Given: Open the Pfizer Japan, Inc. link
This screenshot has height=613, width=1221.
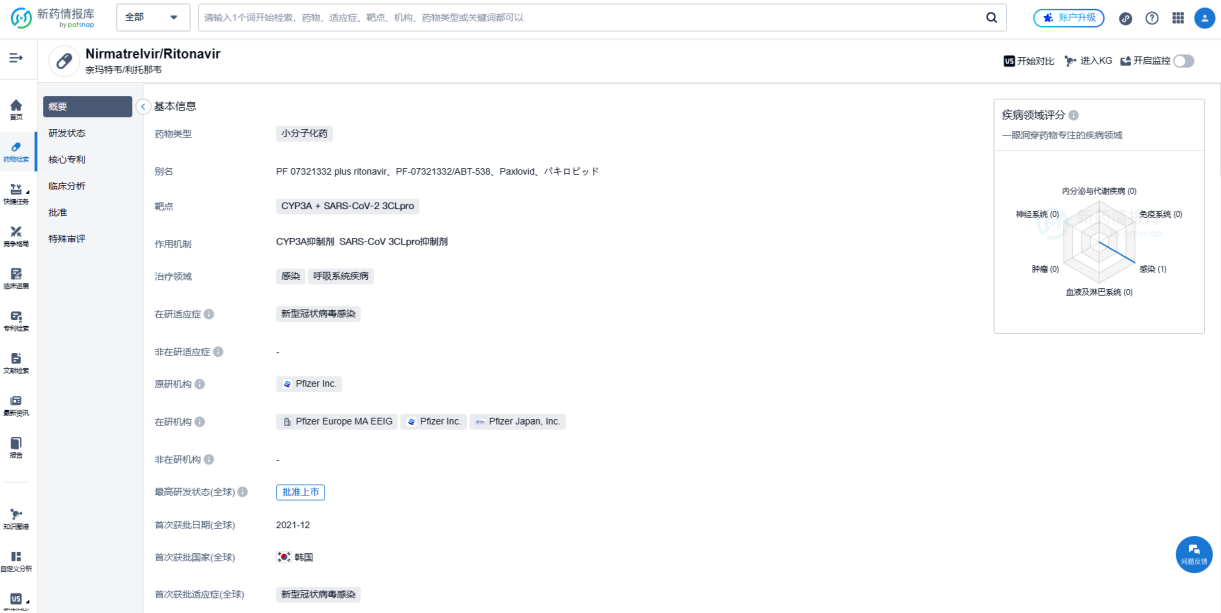Looking at the screenshot, I should (518, 422).
